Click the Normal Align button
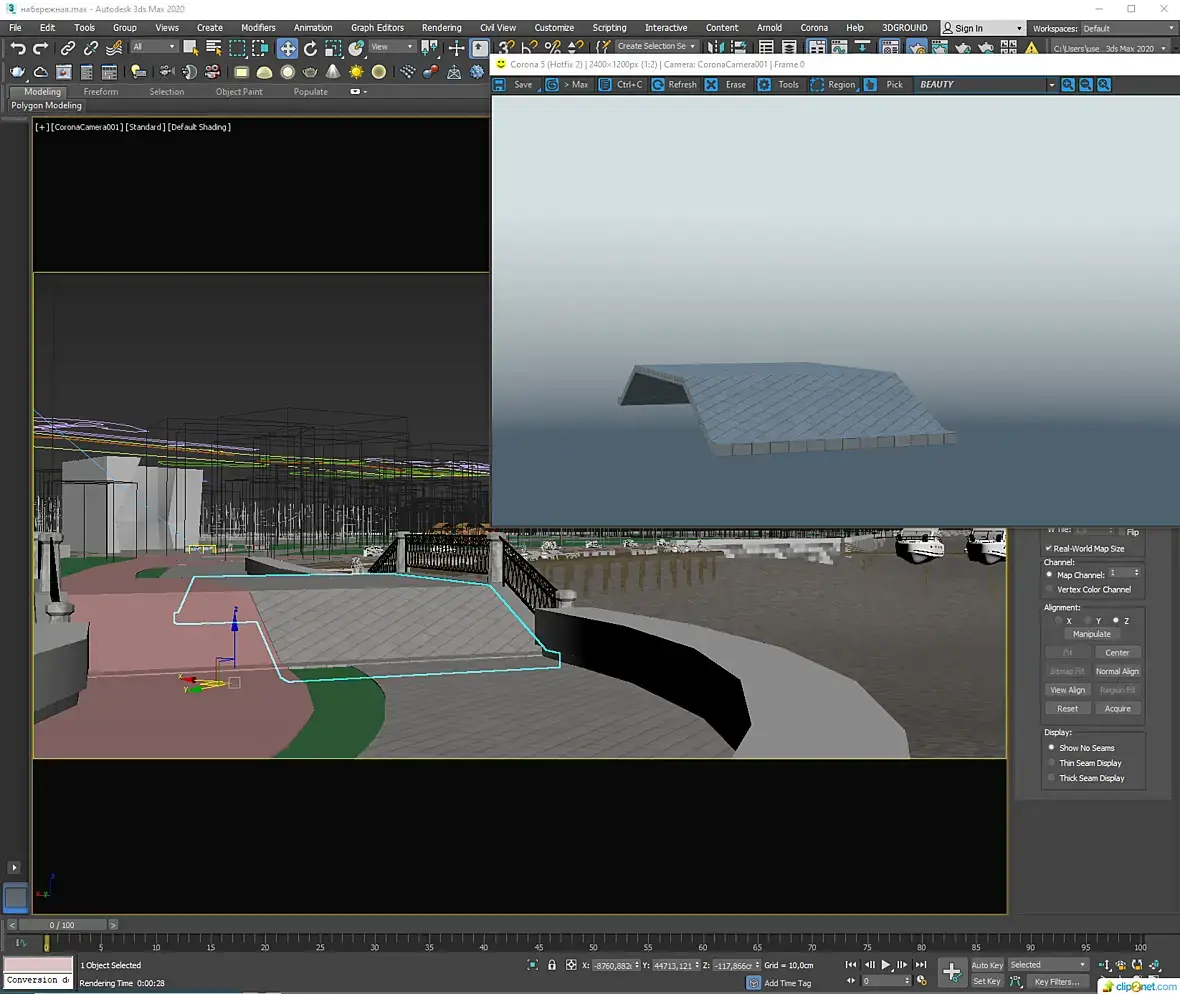Screen dimensions: 1180x994 point(1117,672)
